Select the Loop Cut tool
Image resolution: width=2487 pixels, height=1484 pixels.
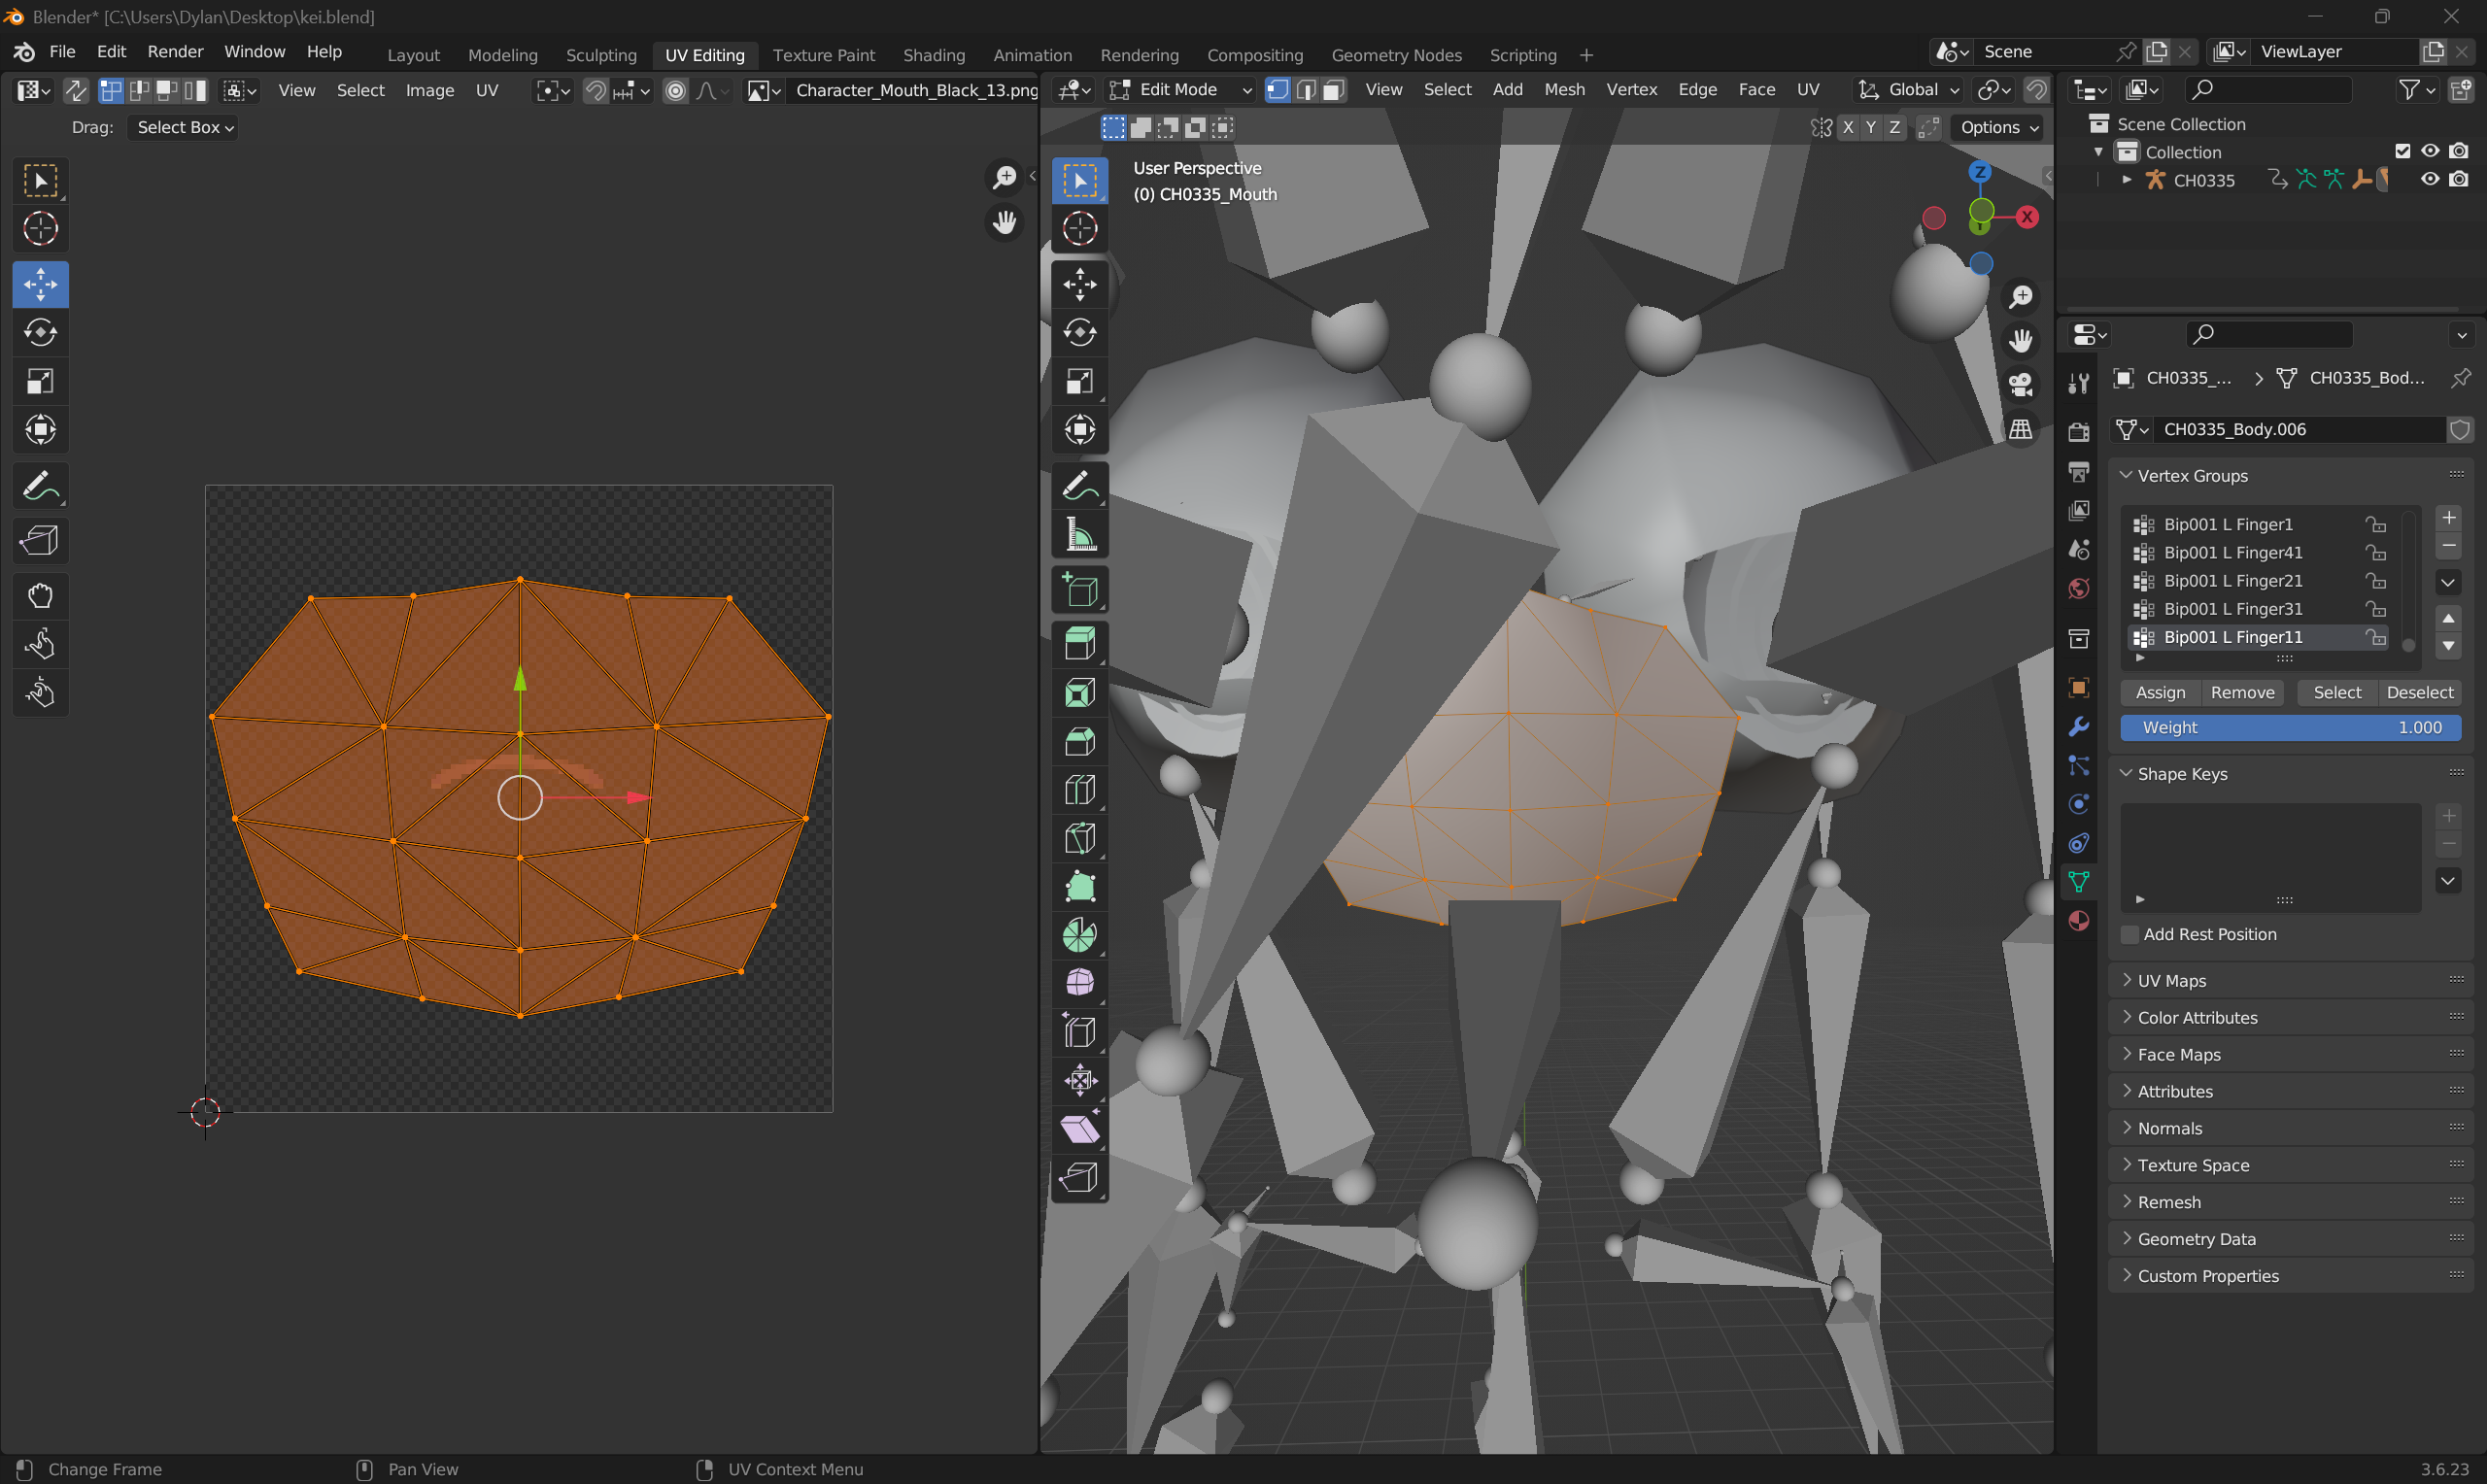tap(1079, 790)
